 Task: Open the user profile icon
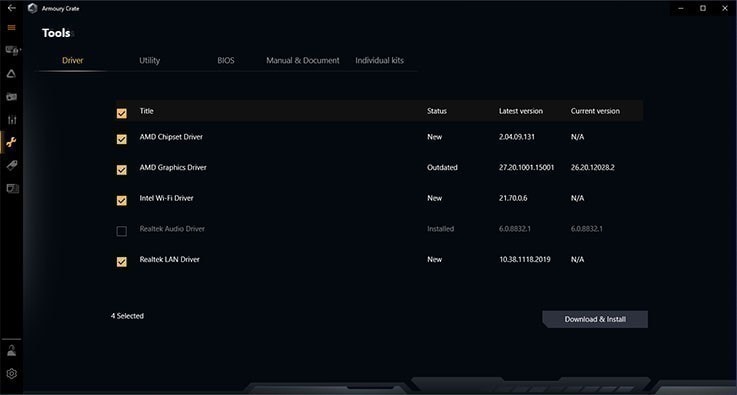(12, 350)
